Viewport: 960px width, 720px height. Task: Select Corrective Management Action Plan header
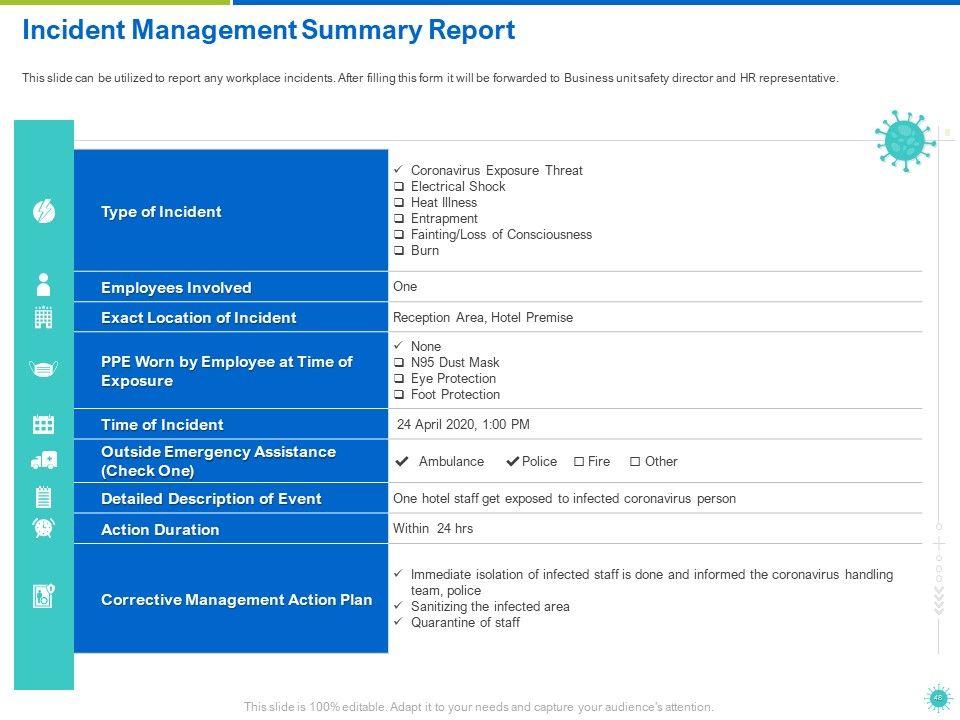236,600
